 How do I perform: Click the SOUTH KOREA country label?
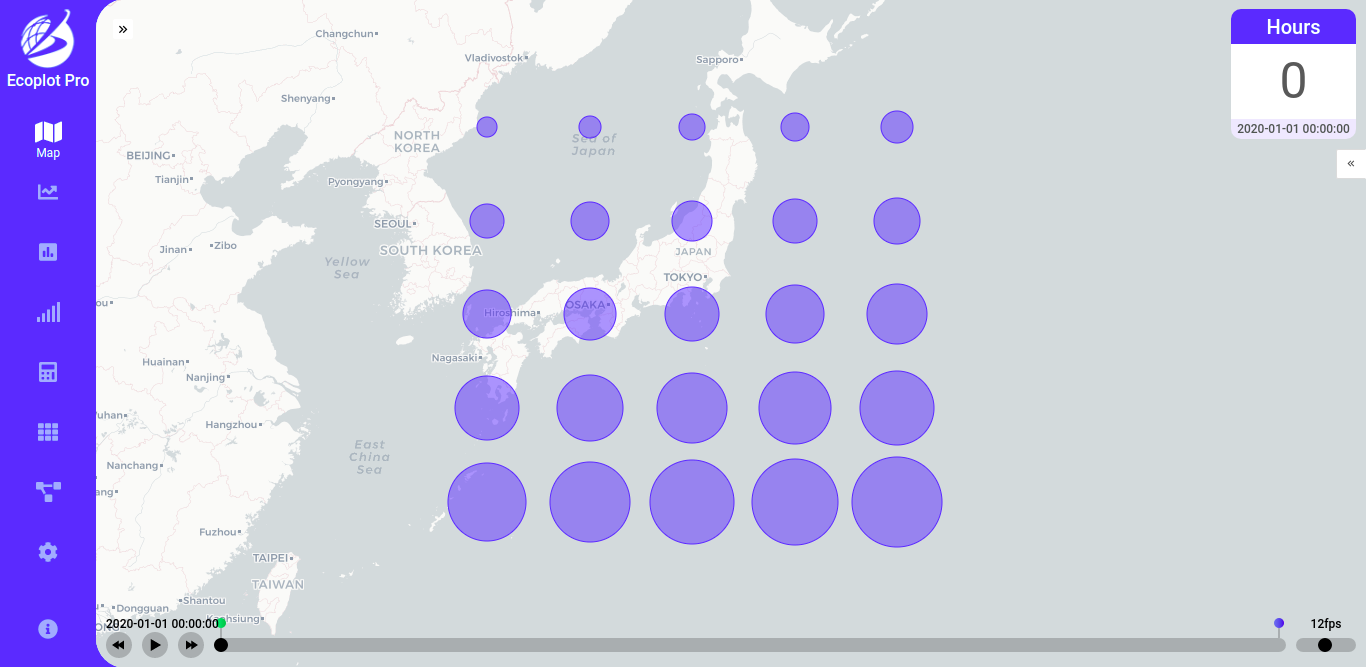(431, 250)
